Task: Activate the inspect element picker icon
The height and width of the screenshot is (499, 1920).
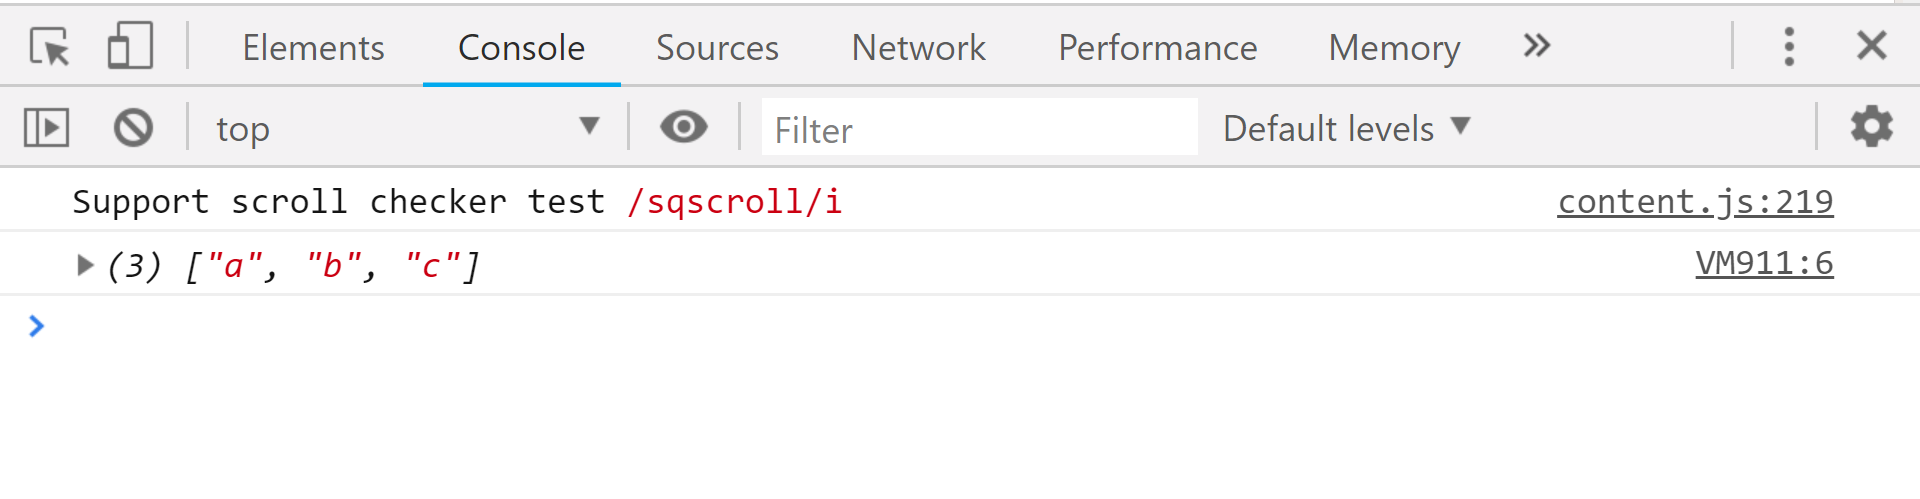Action: click(x=49, y=47)
